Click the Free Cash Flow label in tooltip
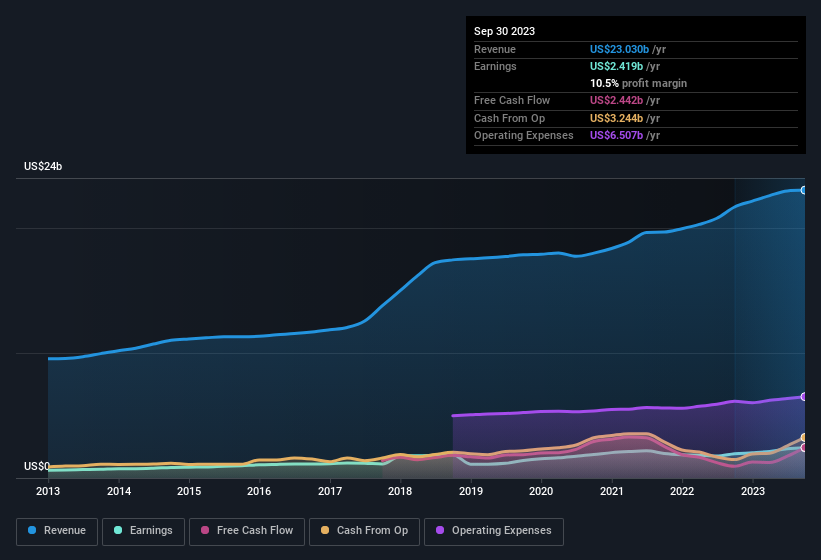 512,100
